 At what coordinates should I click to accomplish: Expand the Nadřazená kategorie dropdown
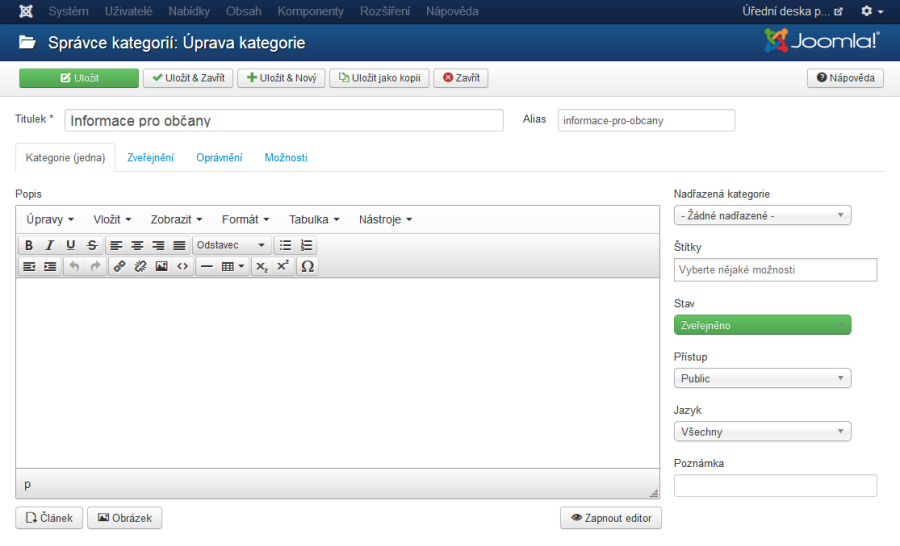click(x=762, y=216)
